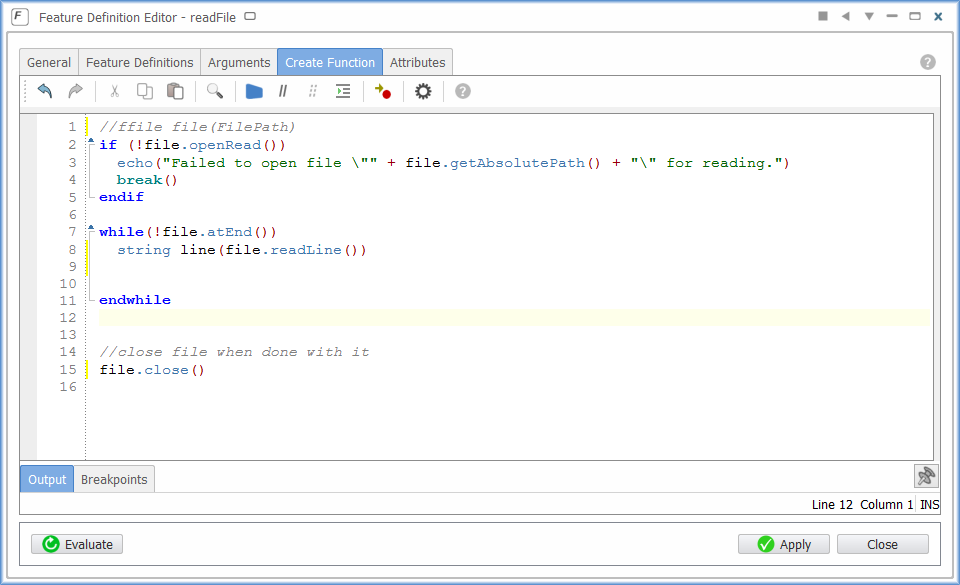960x585 pixels.
Task: Minimize the Feature Definition Editor window
Action: coord(892,16)
